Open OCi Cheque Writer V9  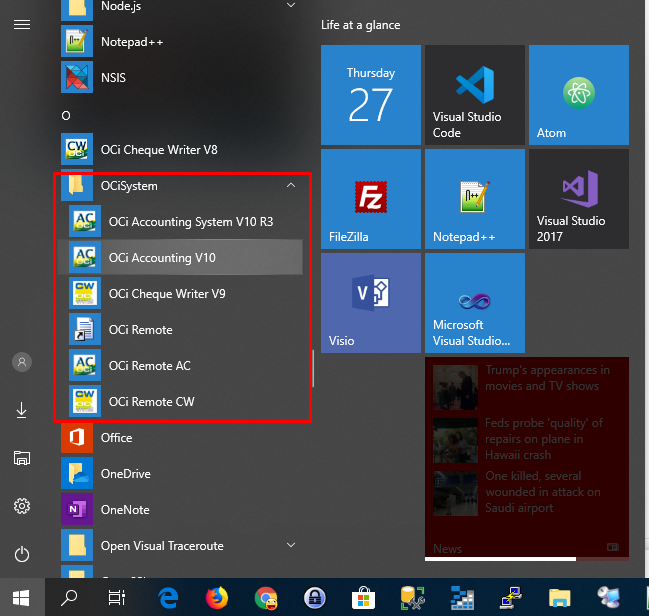tap(181, 294)
